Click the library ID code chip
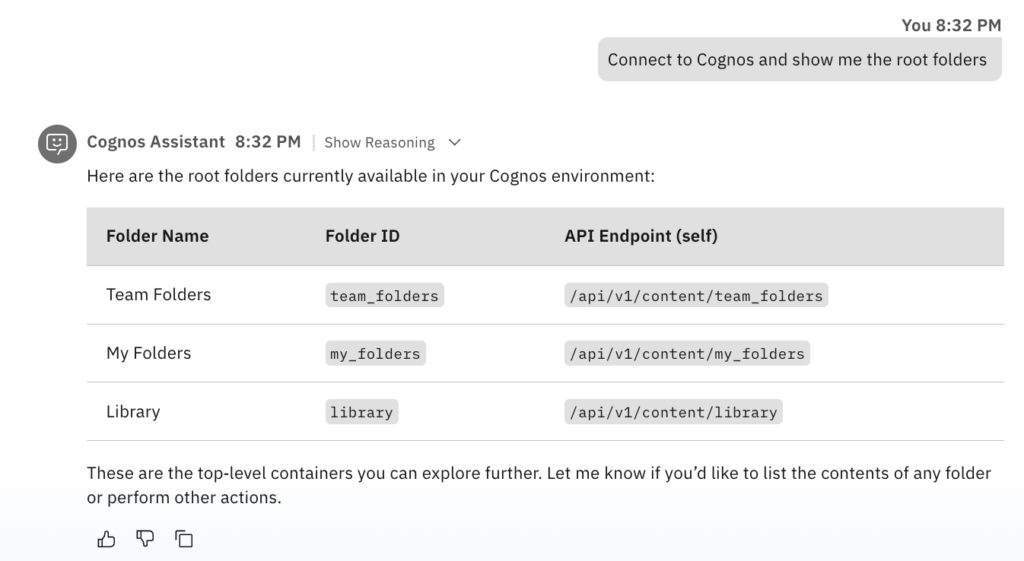1024x561 pixels. tap(361, 412)
